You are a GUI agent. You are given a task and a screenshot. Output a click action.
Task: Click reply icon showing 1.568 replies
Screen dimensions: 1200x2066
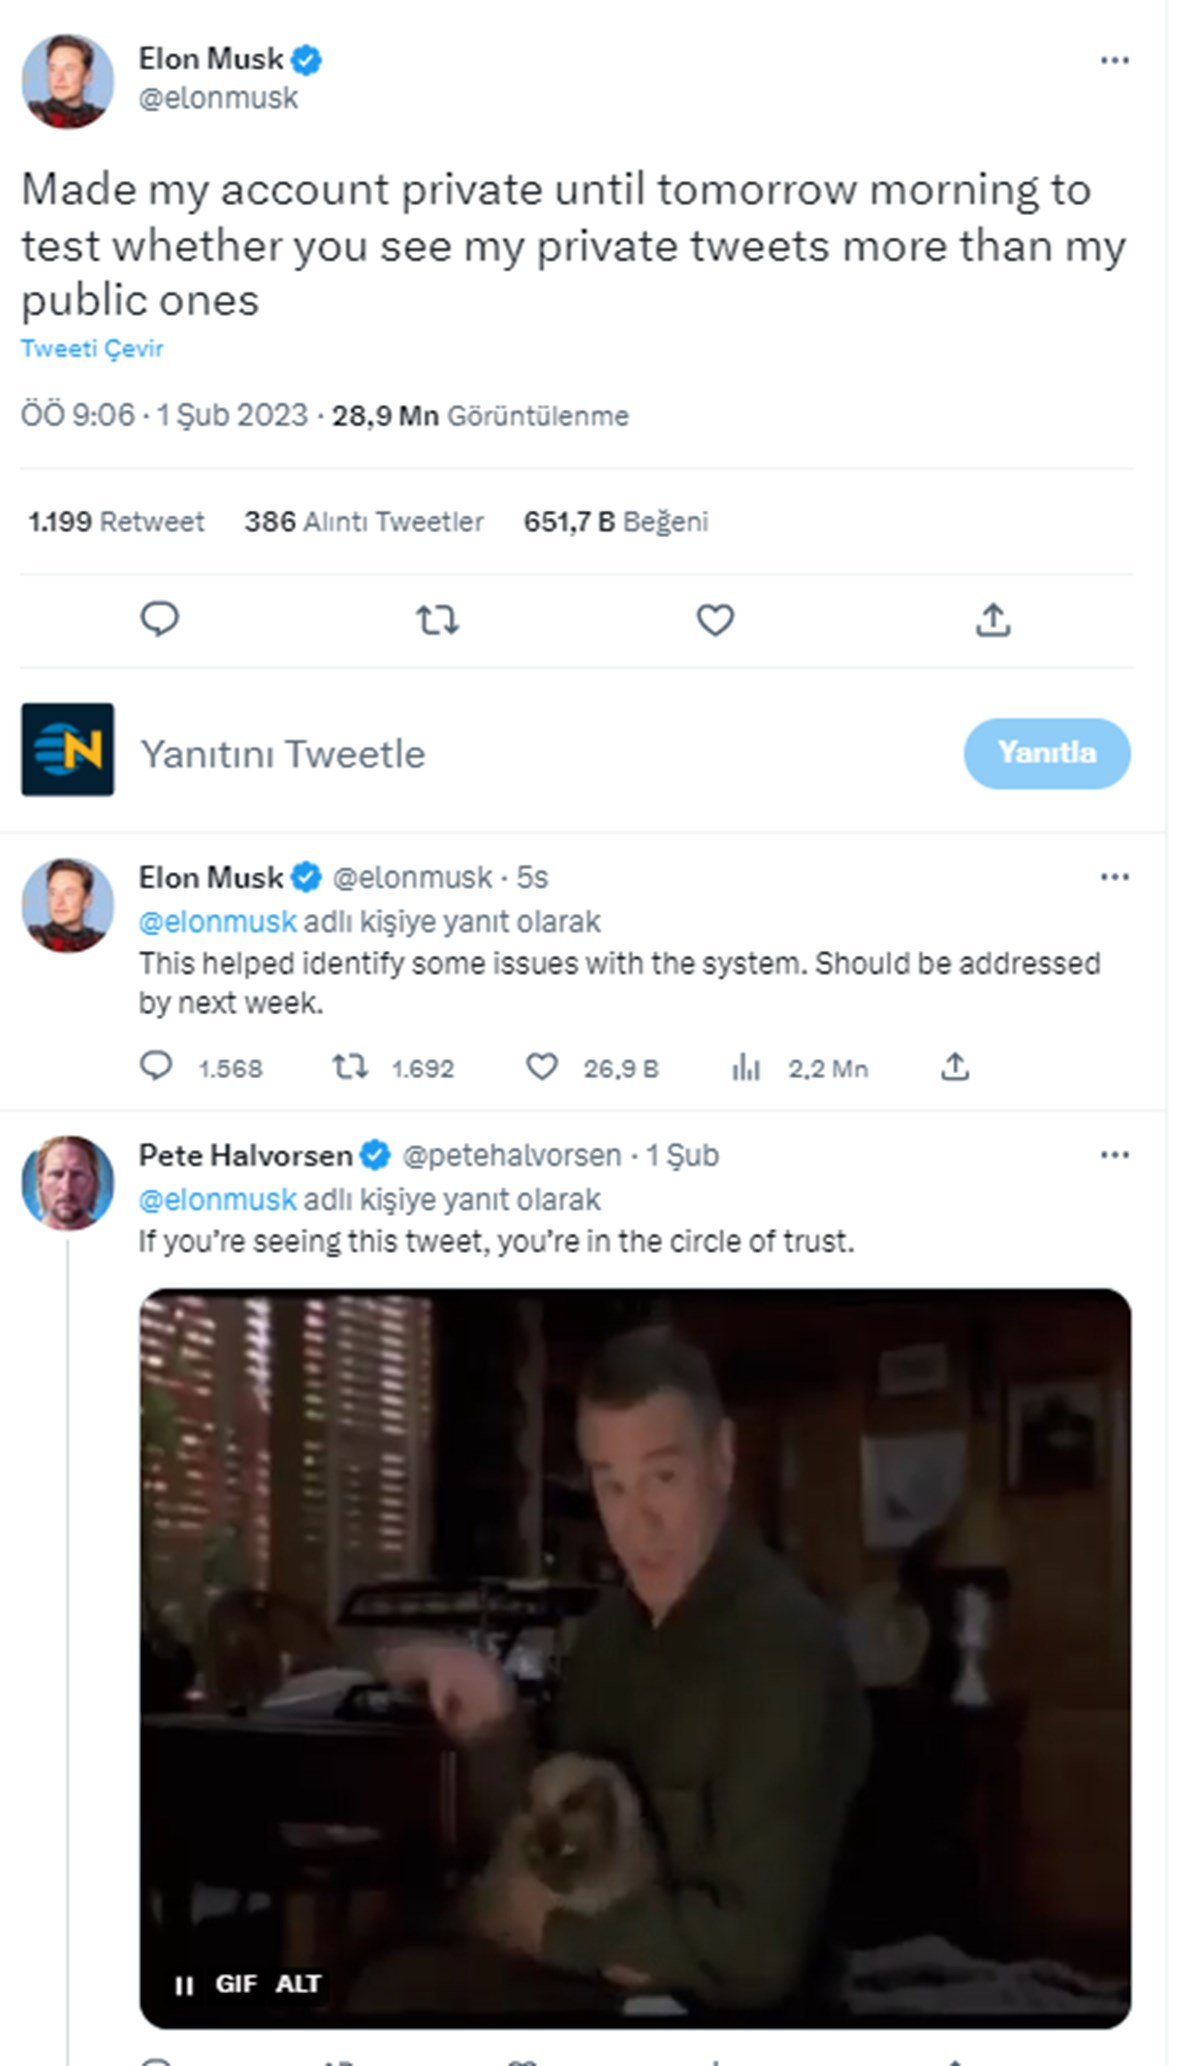(156, 1066)
